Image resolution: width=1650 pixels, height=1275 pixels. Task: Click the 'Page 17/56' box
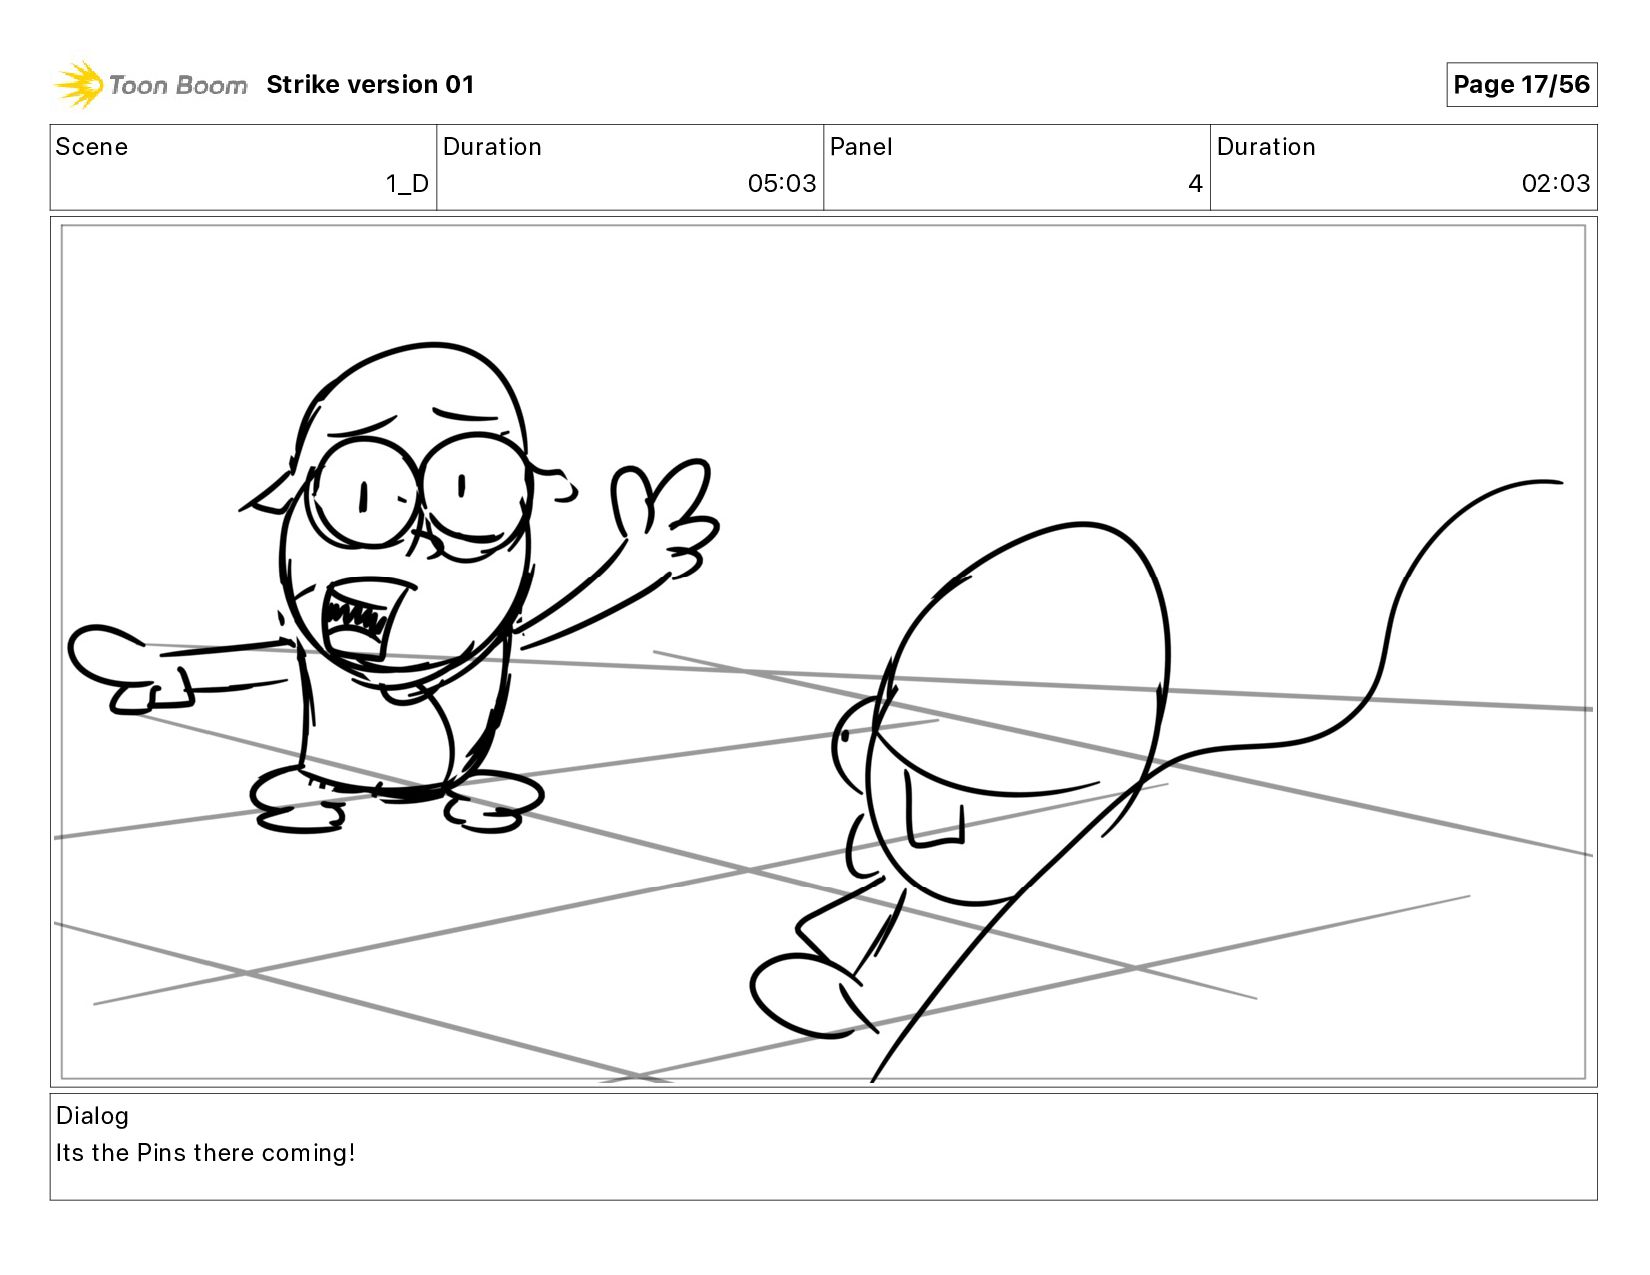(1521, 85)
